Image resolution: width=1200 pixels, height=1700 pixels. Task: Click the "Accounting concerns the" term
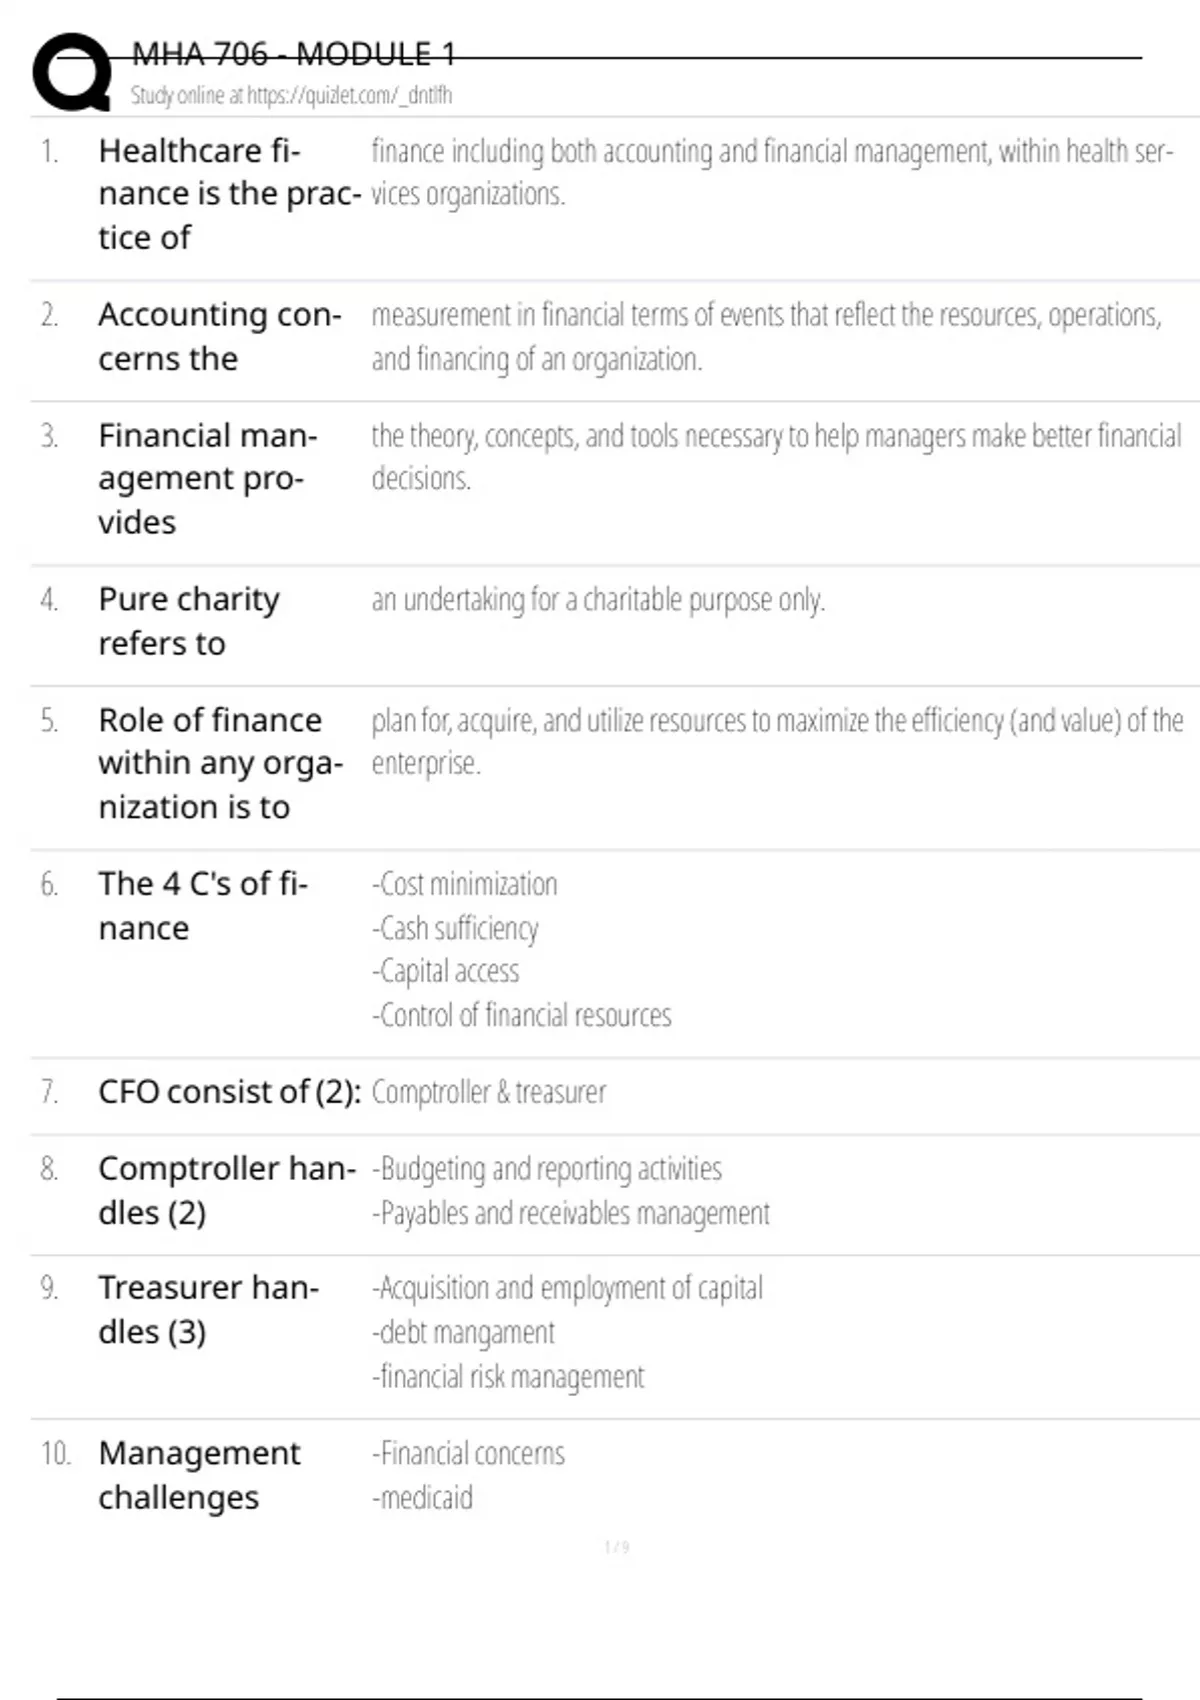(x=219, y=336)
